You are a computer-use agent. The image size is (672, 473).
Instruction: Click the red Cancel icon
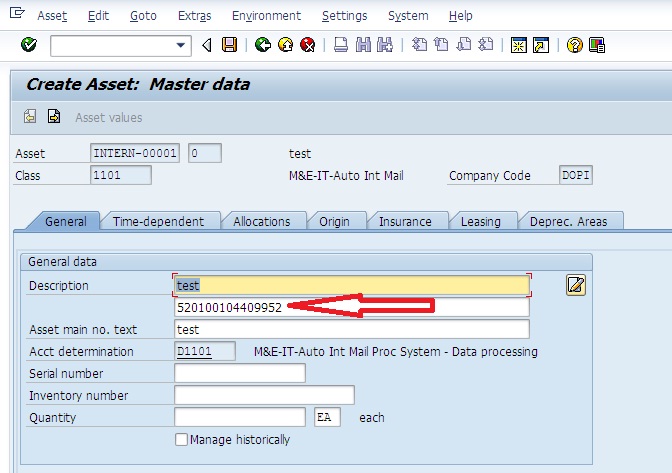[x=308, y=45]
